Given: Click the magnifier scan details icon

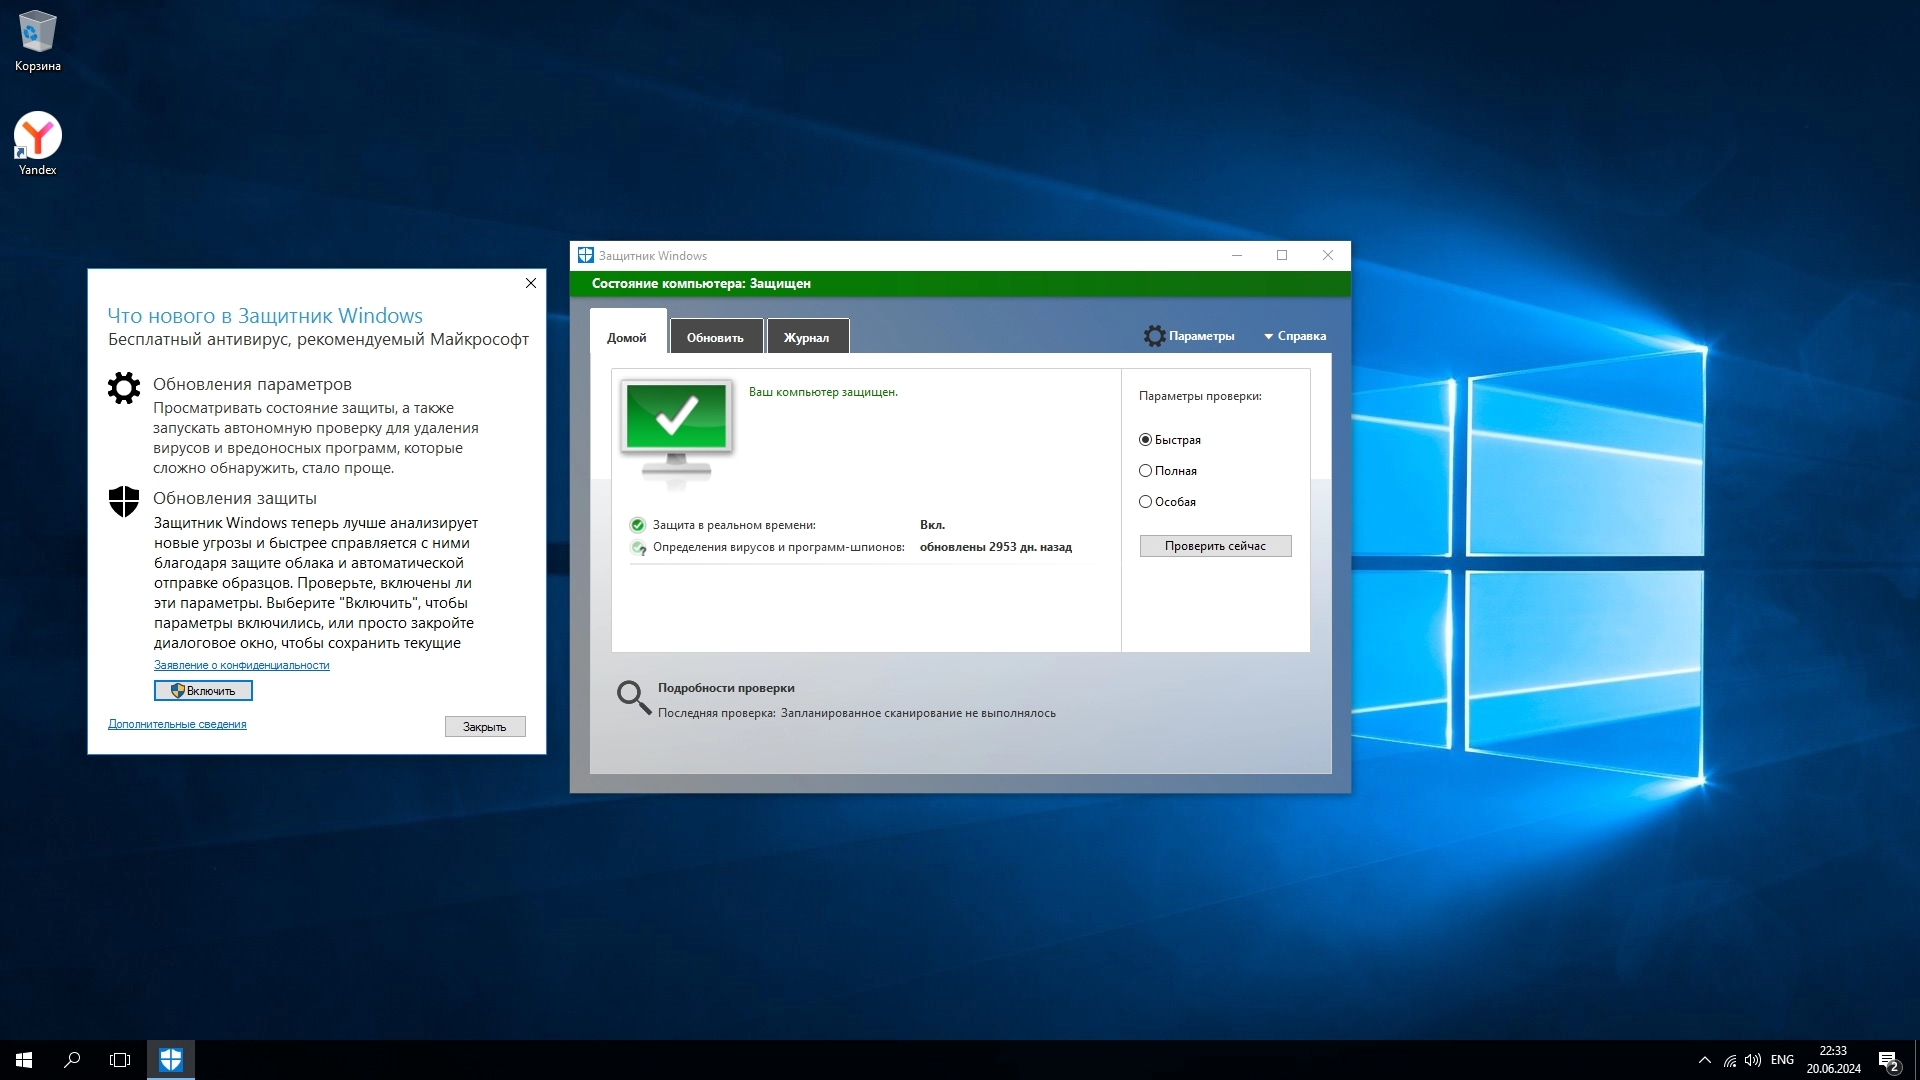Looking at the screenshot, I should click(633, 697).
